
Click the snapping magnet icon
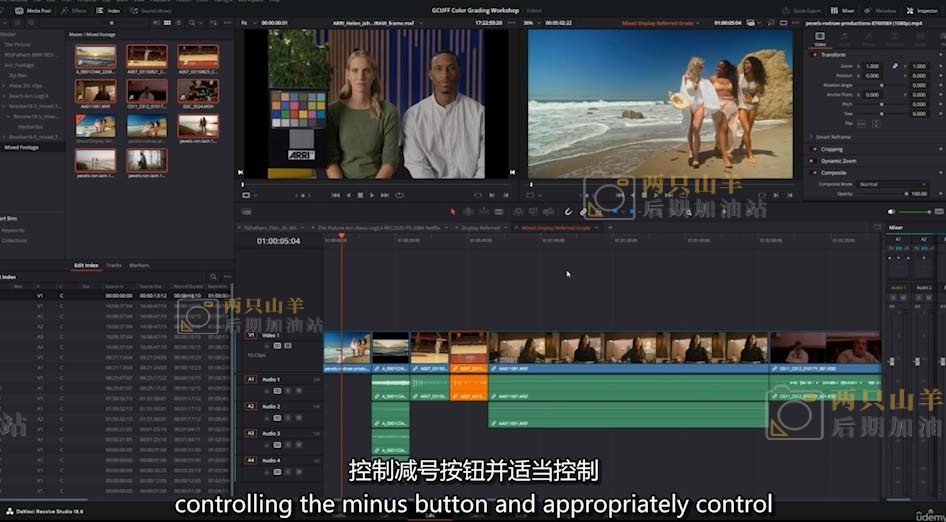[569, 212]
